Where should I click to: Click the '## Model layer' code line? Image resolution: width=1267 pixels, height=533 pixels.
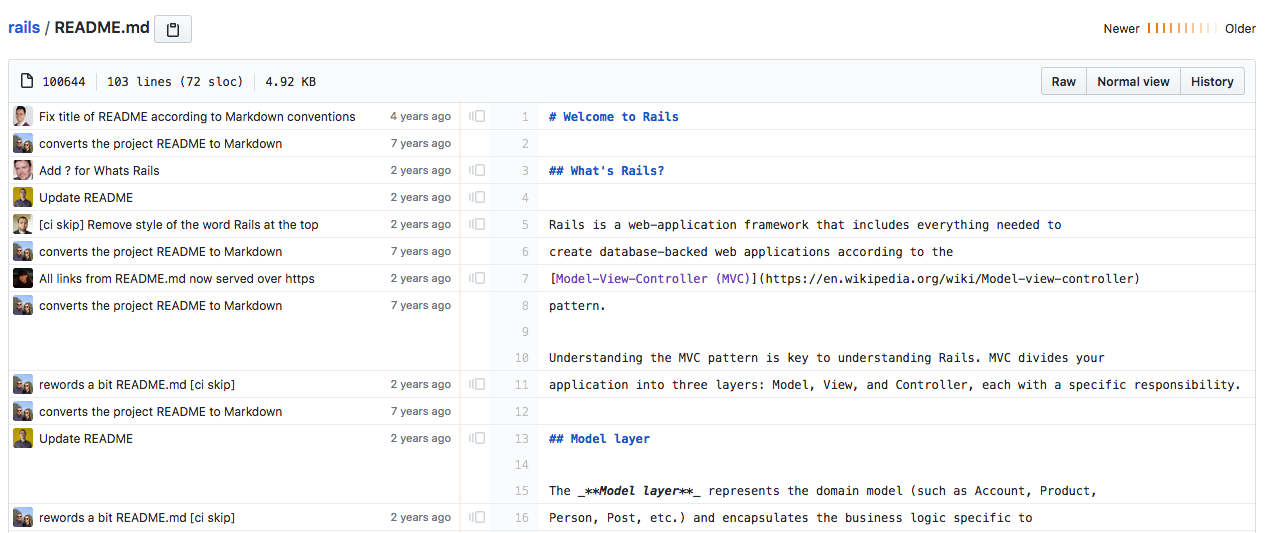click(600, 439)
